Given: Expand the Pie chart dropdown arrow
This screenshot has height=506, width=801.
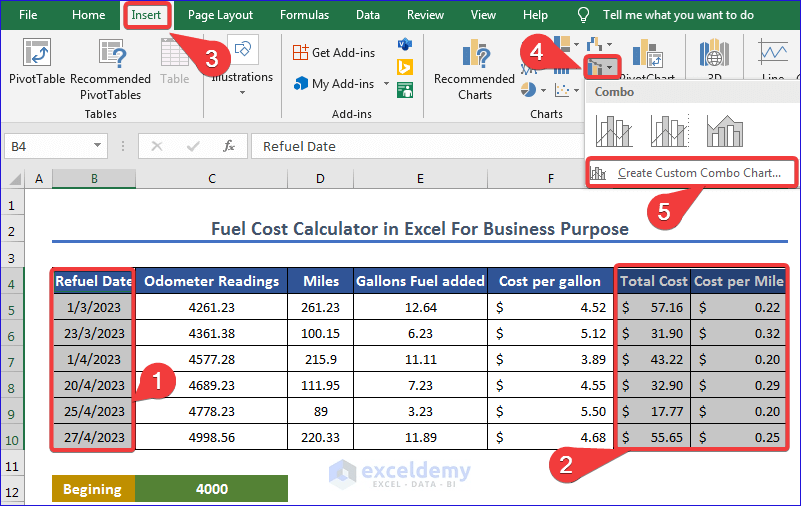Looking at the screenshot, I should (544, 91).
